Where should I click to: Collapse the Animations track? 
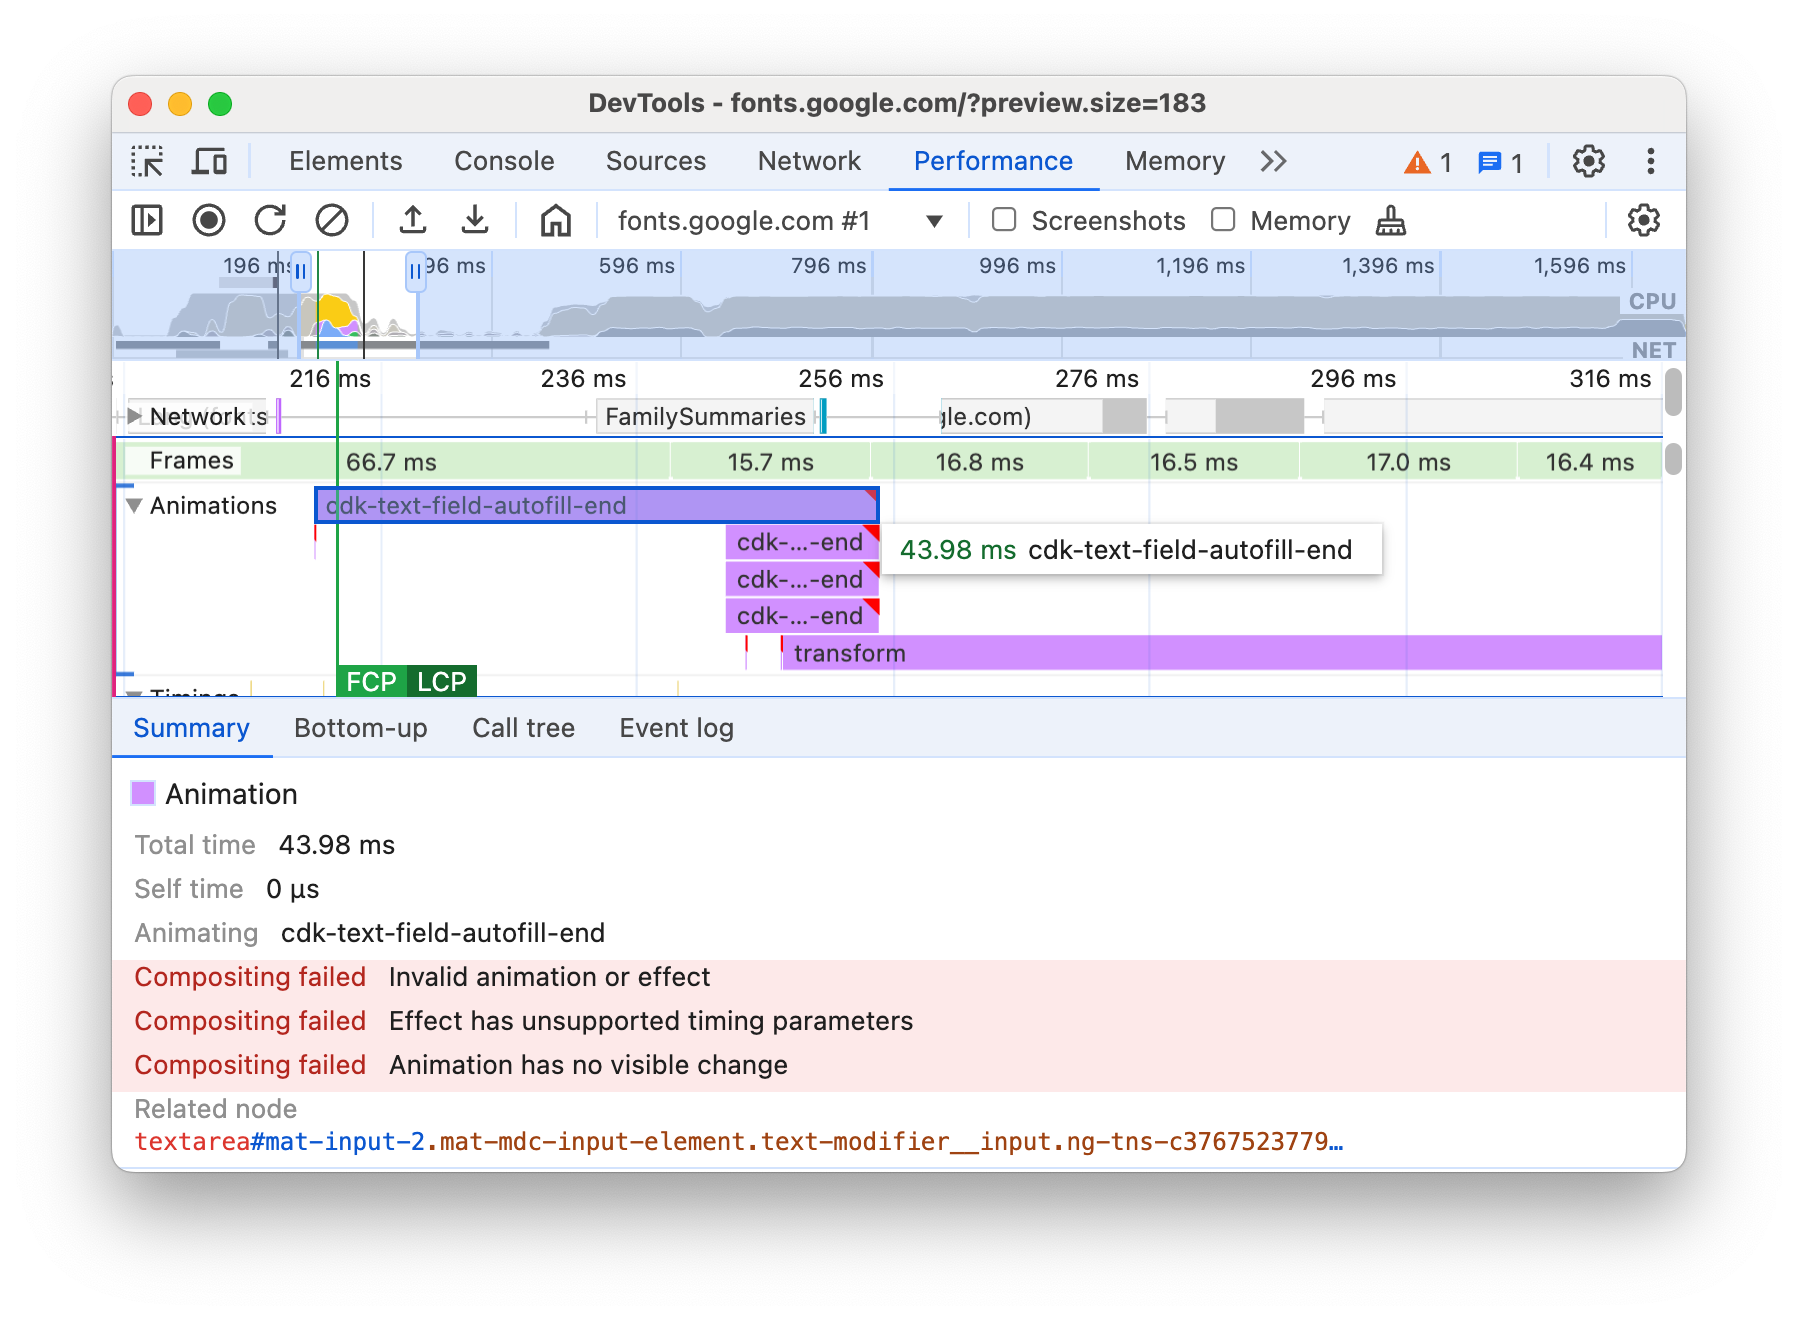pyautogui.click(x=133, y=505)
